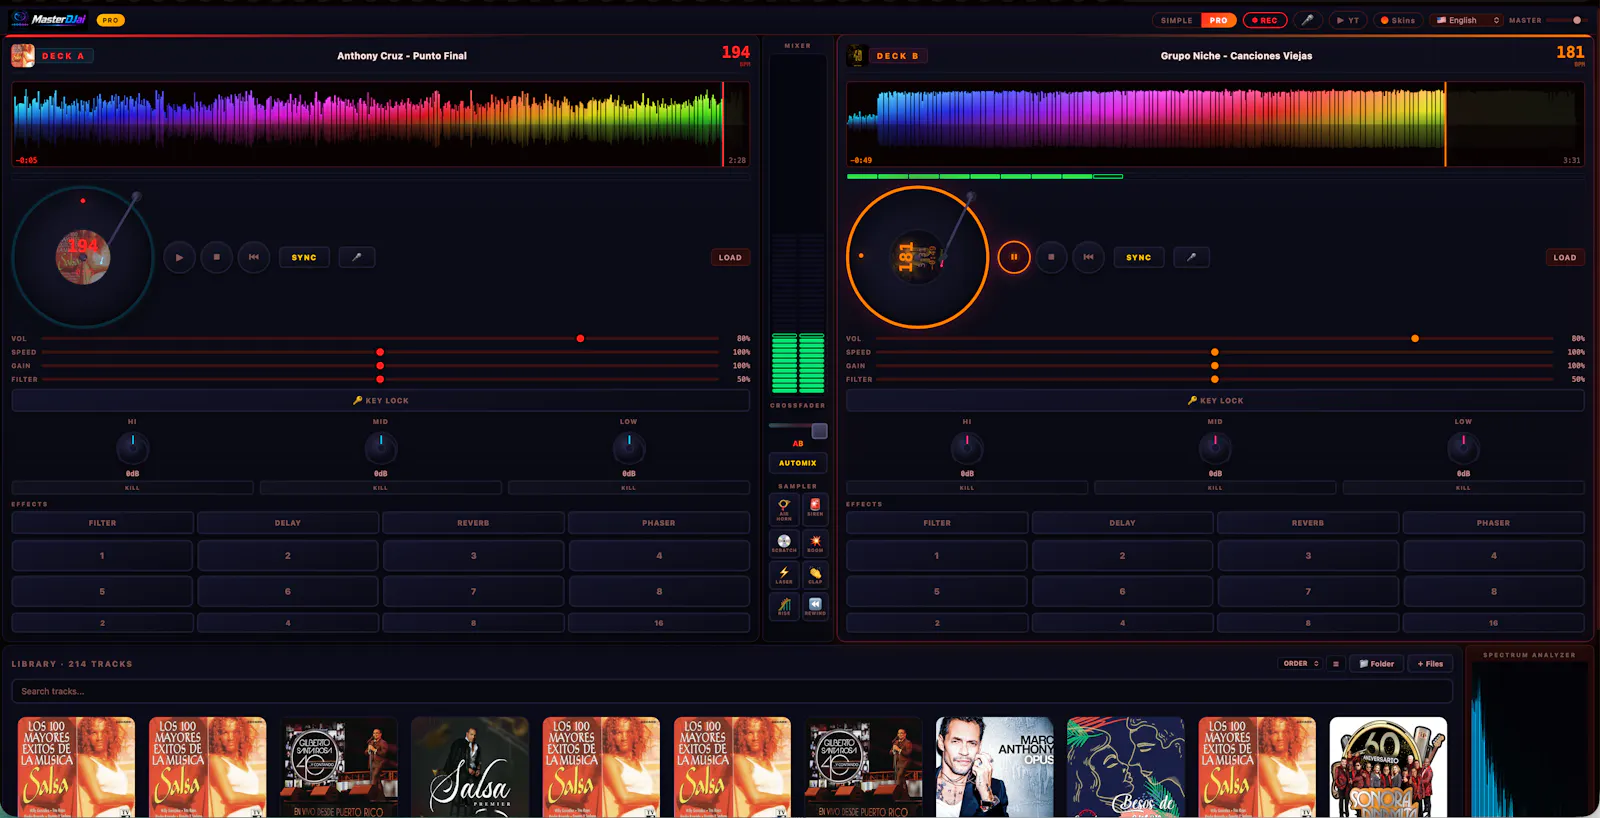Screen dimensions: 1600x818
Task: Click Deck B waveform display
Action: [1215, 124]
